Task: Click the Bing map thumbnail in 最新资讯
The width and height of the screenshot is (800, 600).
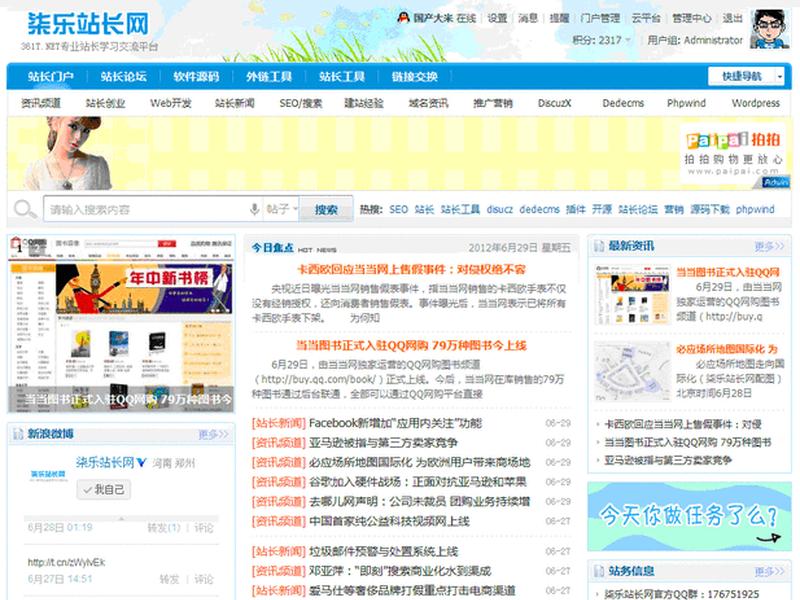Action: tap(632, 371)
